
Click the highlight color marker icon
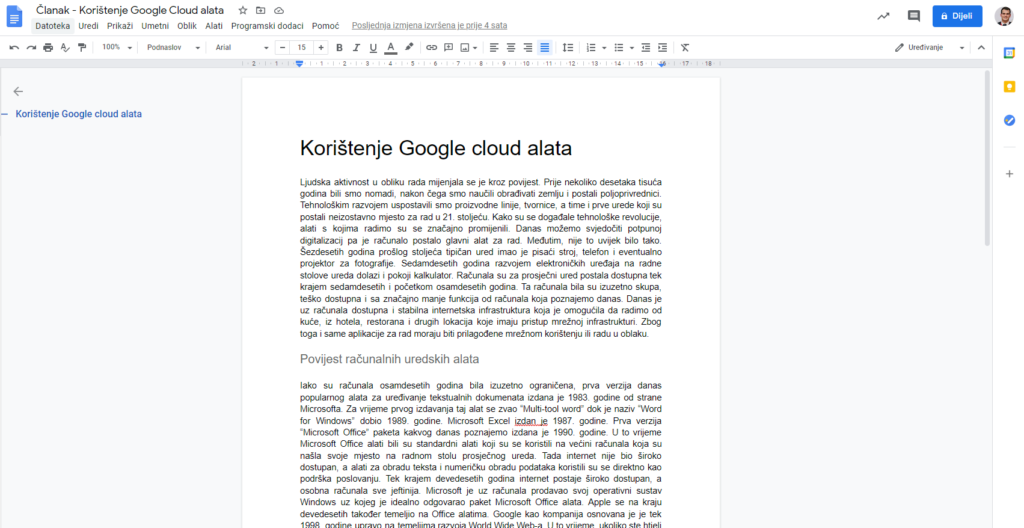(x=408, y=47)
